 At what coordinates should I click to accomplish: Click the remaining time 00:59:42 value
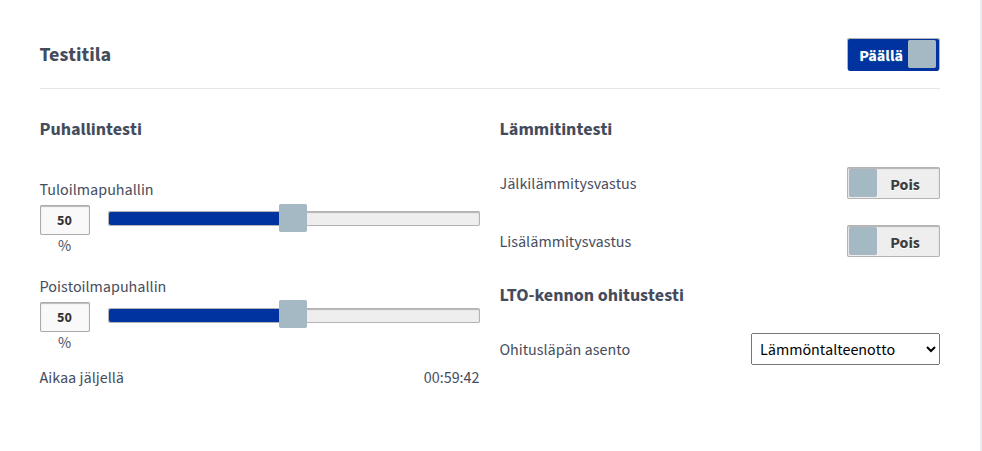451,378
